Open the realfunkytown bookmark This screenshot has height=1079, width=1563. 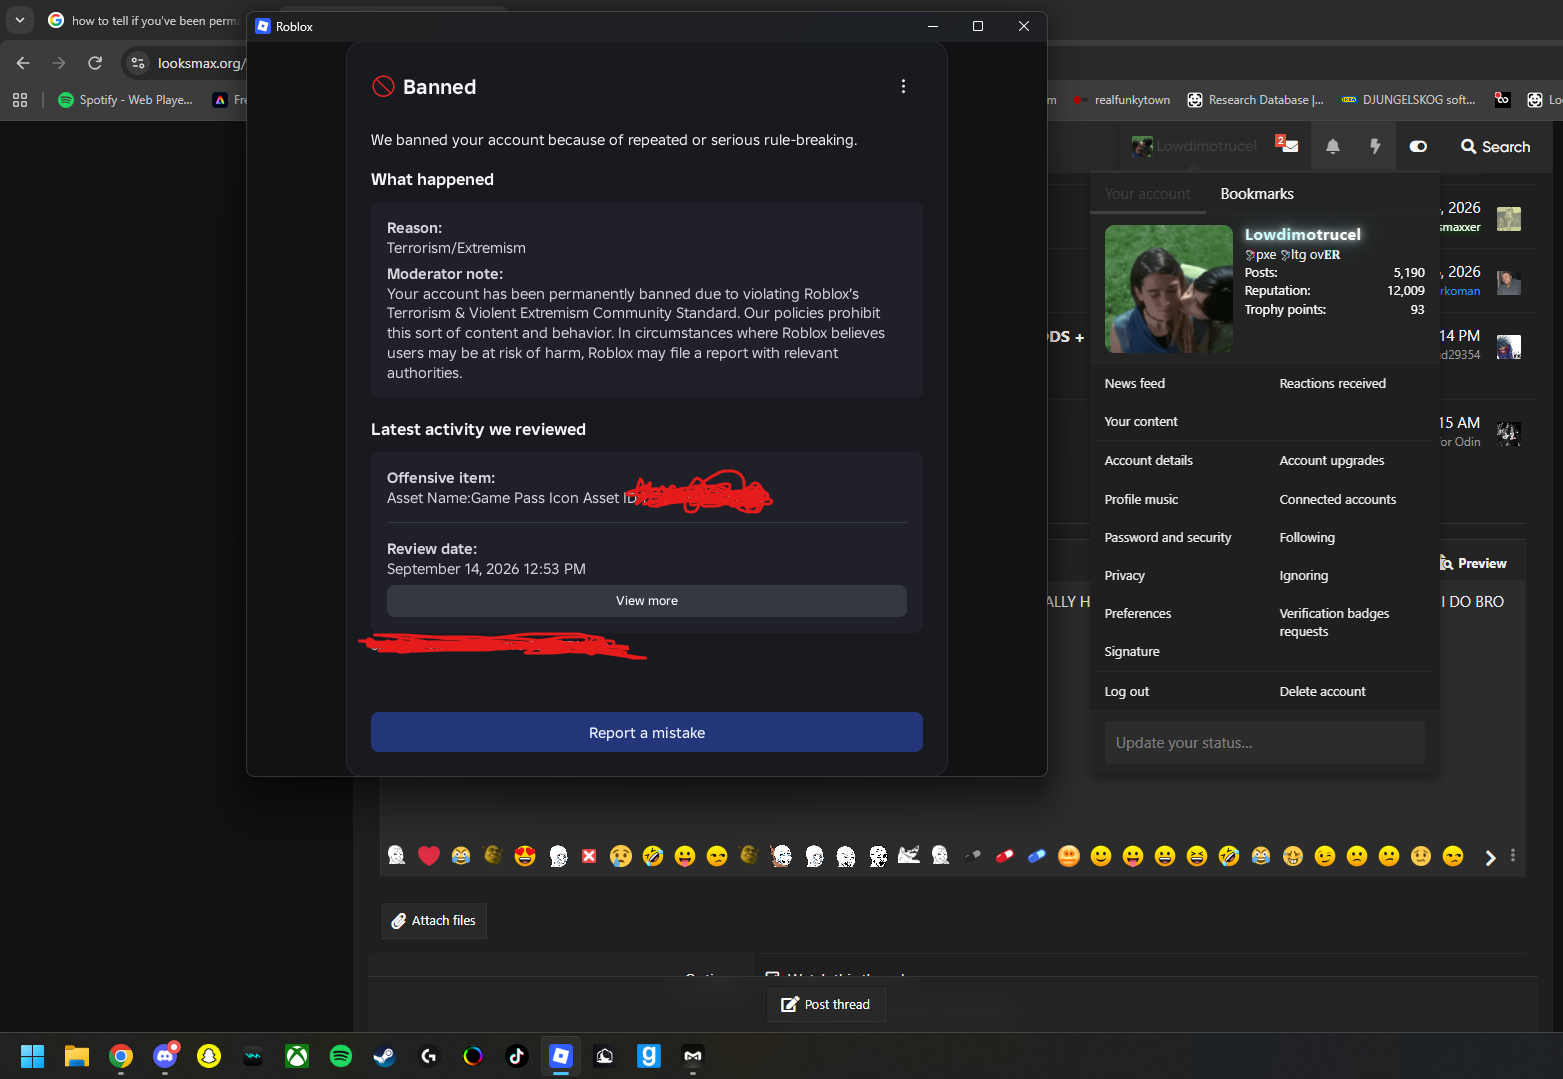[x=1121, y=100]
